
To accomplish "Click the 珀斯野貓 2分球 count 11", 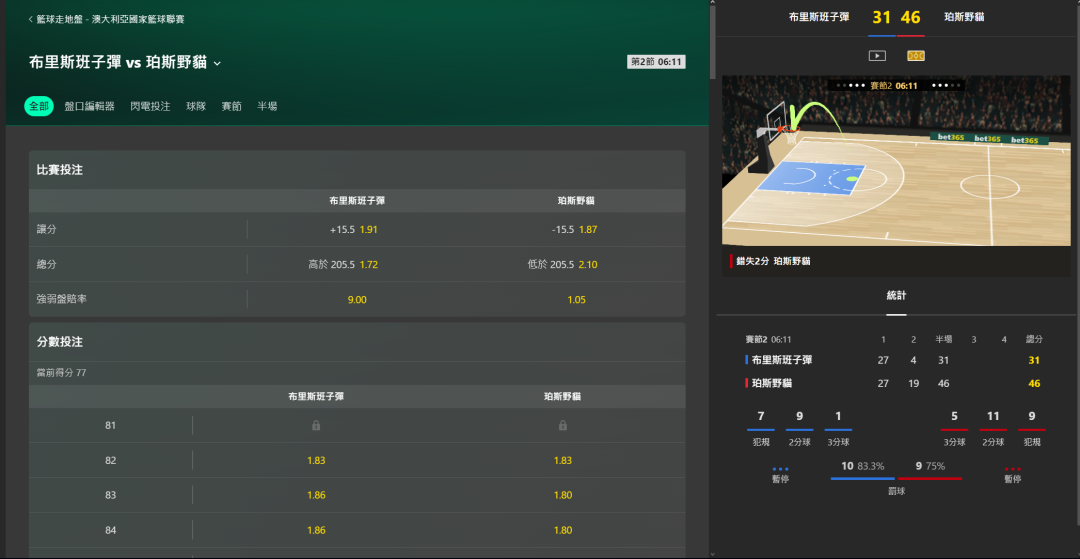I will tap(993, 416).
